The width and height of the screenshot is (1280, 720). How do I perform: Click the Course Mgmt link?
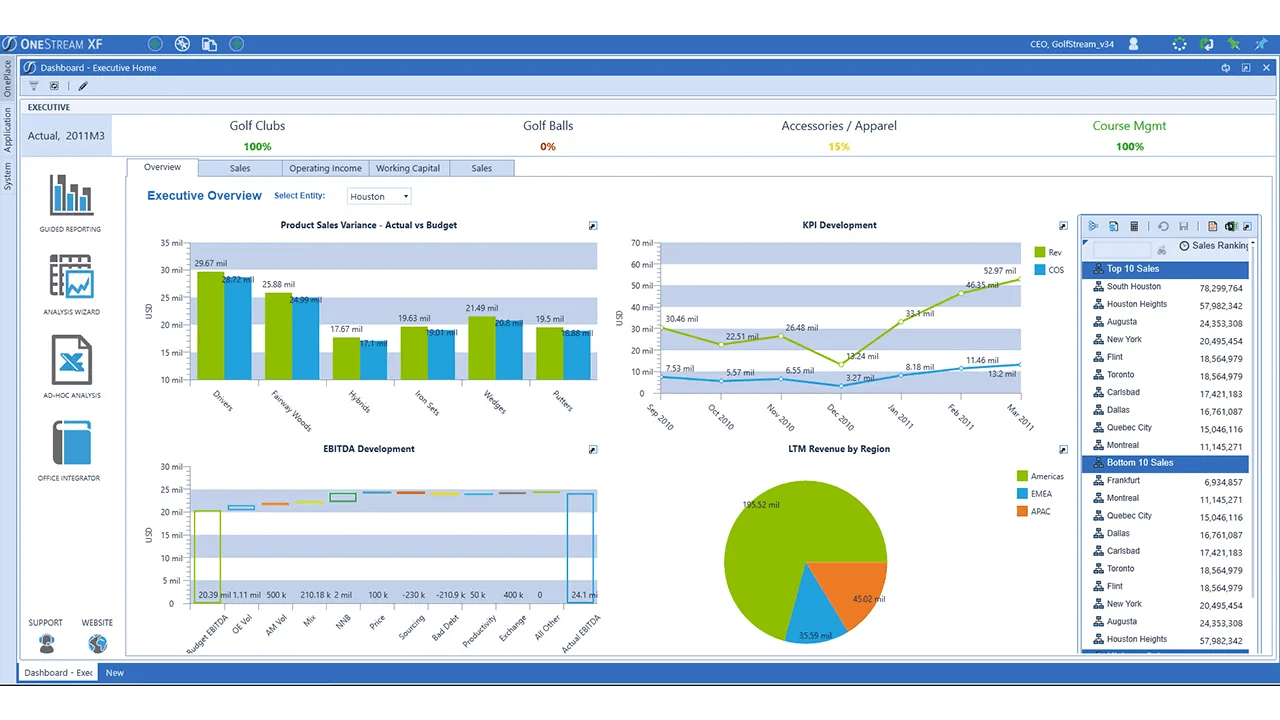click(1129, 125)
